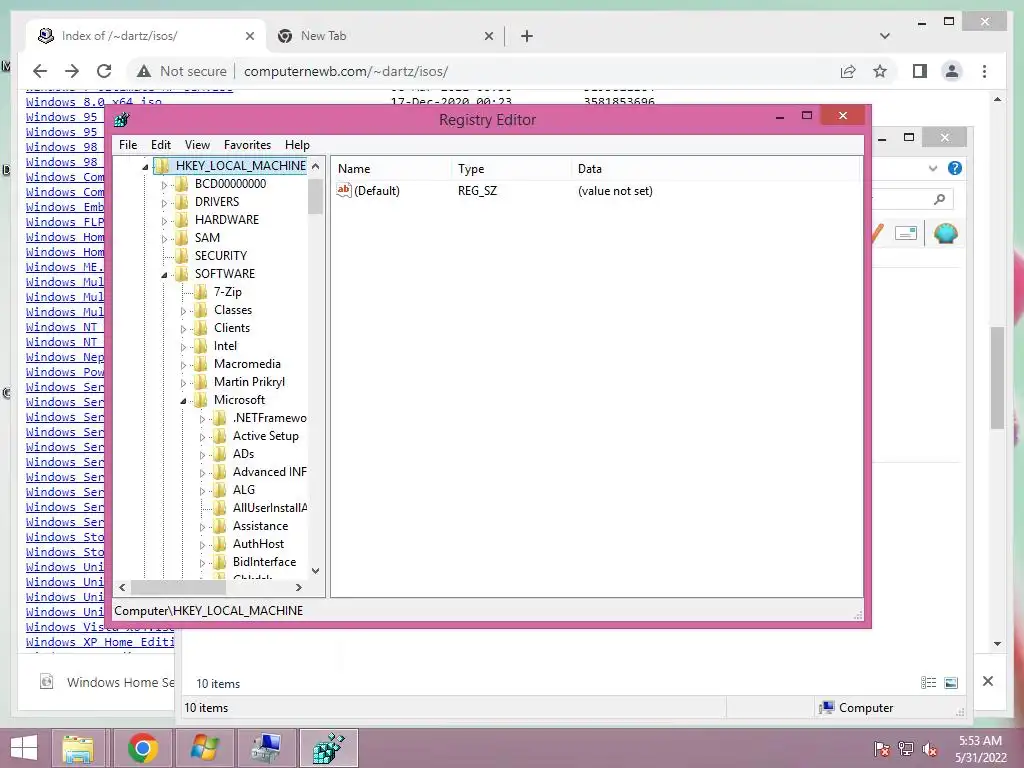Expand the SAM key
The height and width of the screenshot is (768, 1024).
tap(164, 239)
